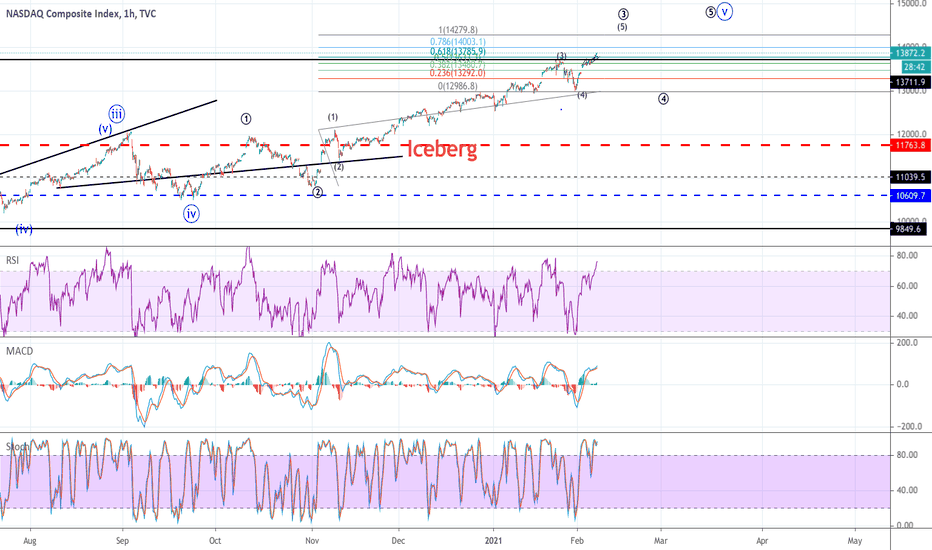This screenshot has width=932, height=550.
Task: Select Fibonacci level 0(12986.8) label
Action: point(458,86)
